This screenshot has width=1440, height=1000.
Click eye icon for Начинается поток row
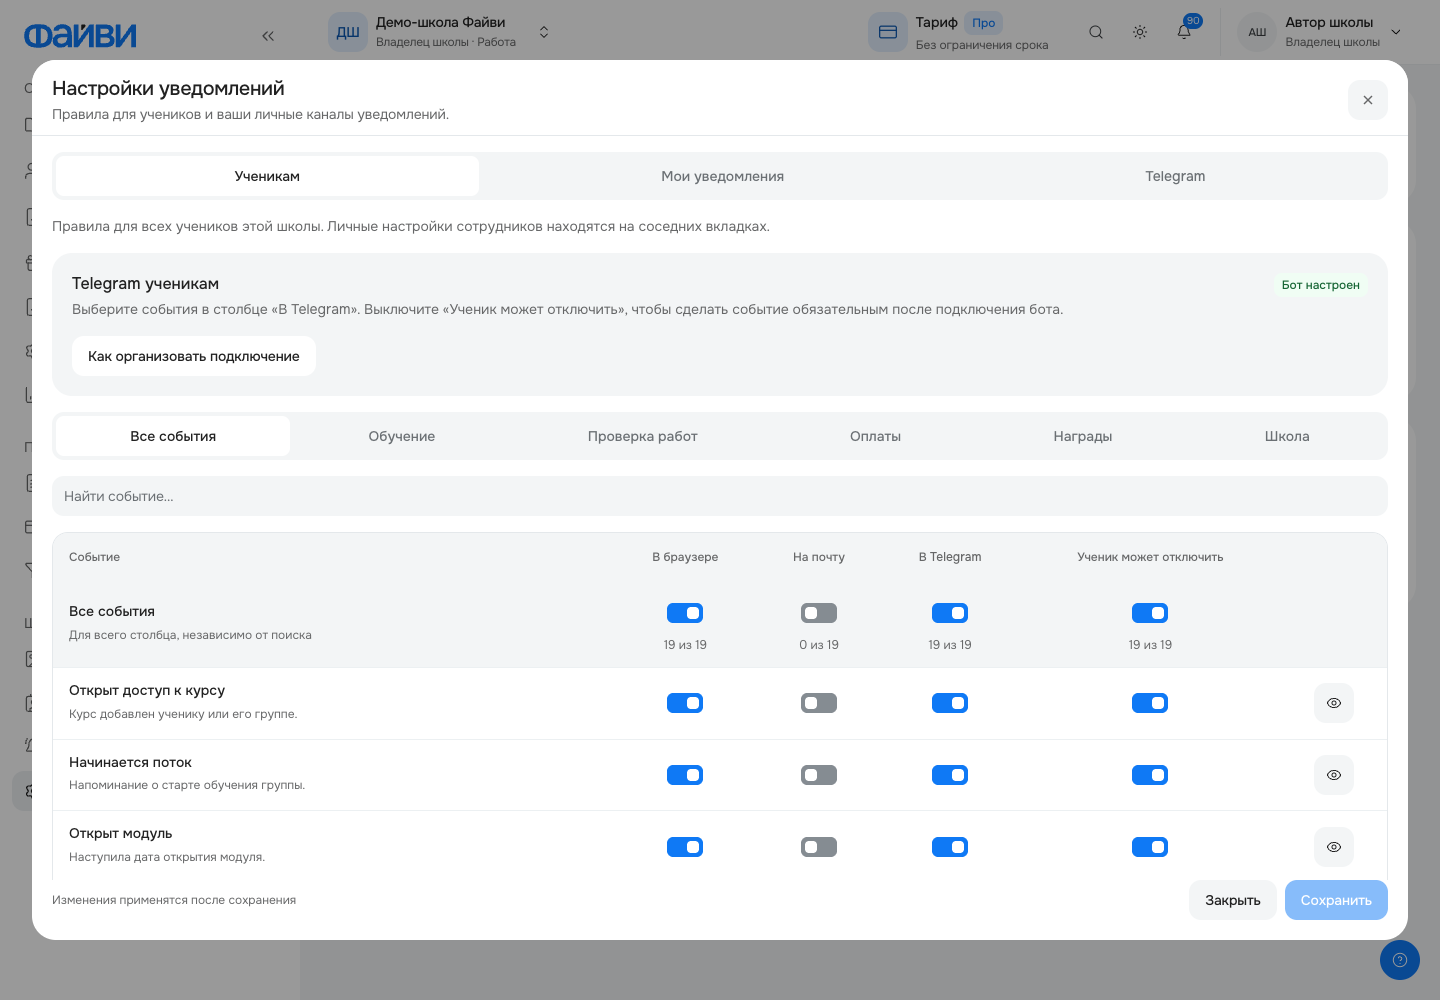pos(1333,775)
